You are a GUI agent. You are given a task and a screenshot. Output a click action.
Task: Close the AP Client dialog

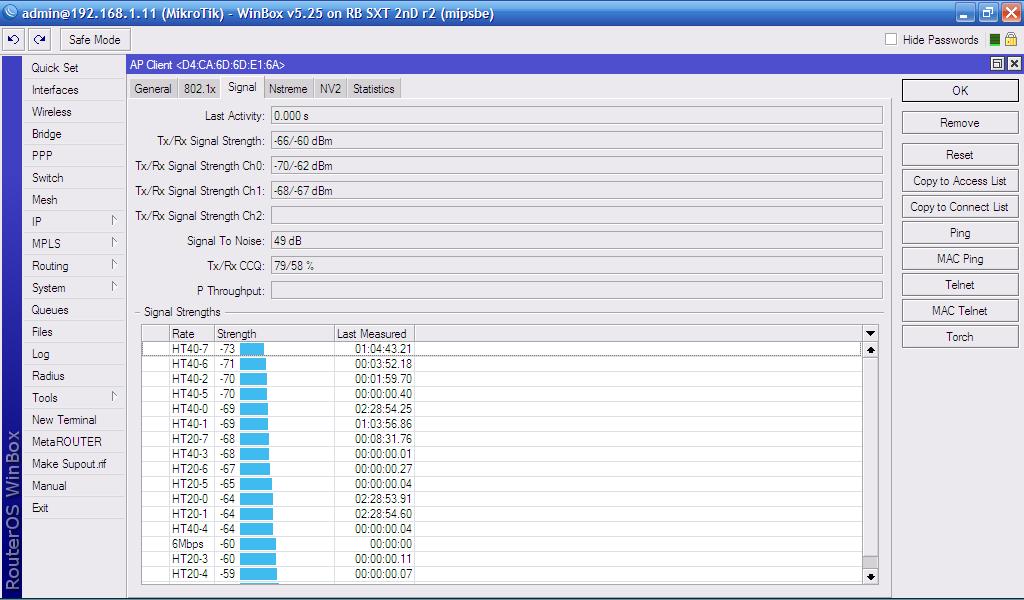[1014, 63]
